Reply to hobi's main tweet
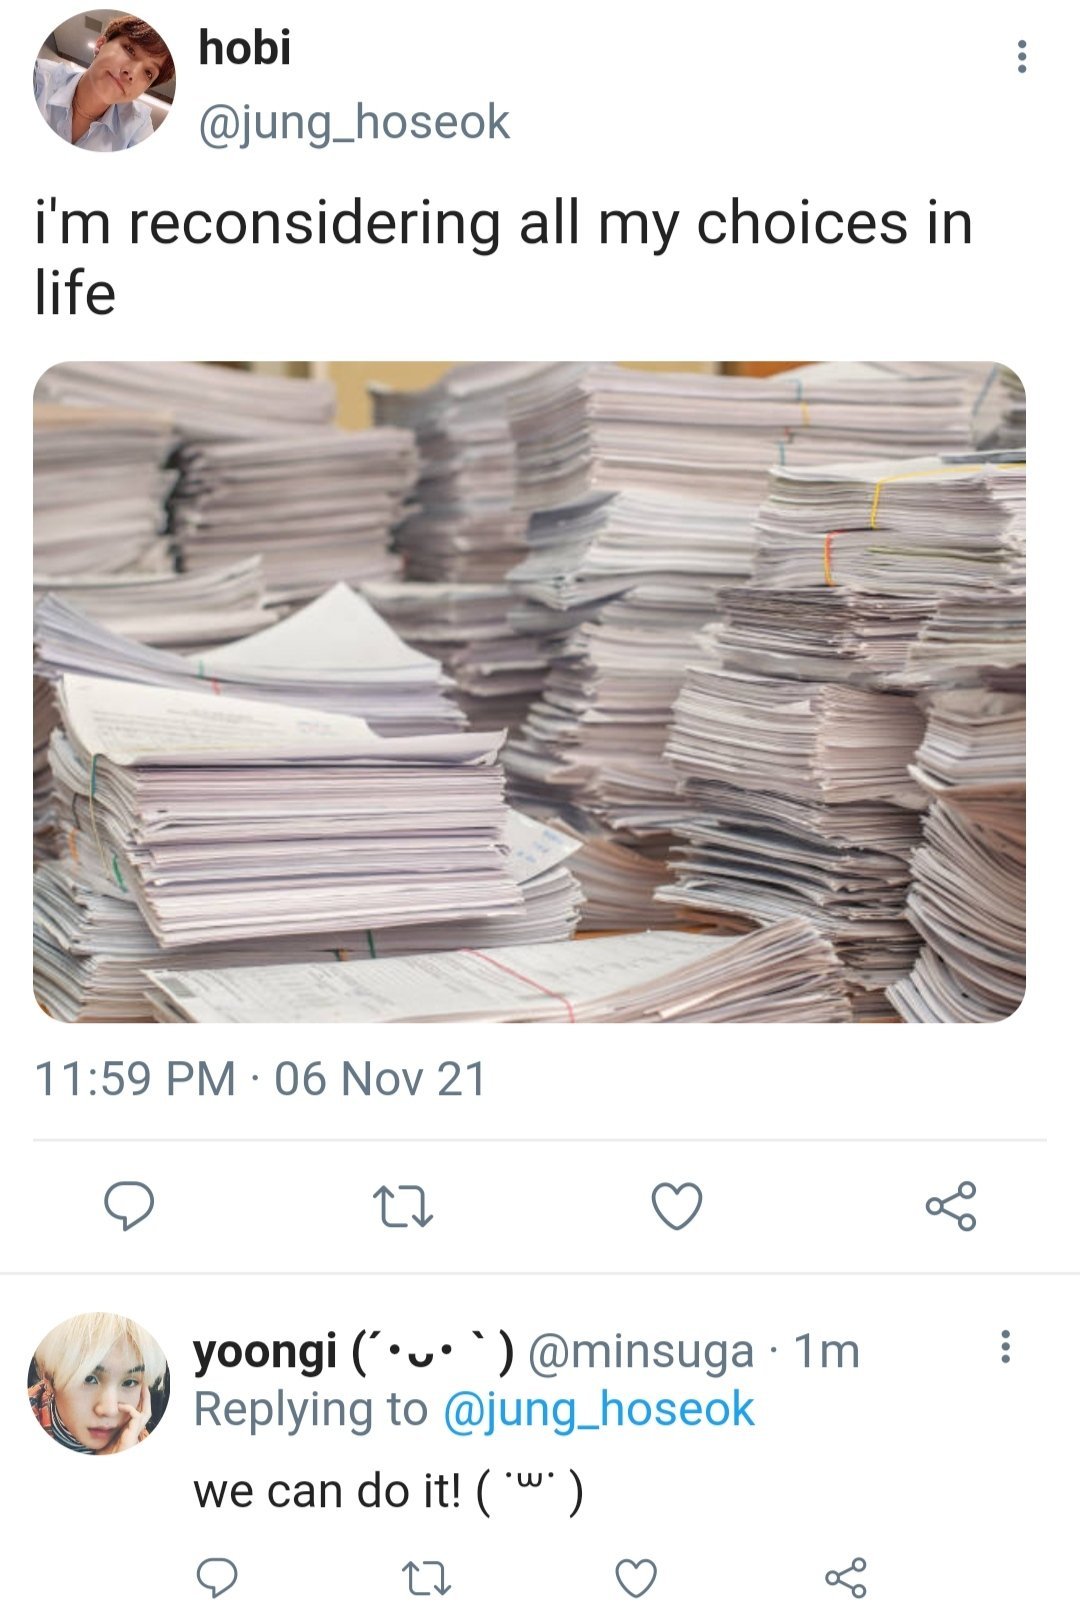1080x1612 pixels. 130,1205
